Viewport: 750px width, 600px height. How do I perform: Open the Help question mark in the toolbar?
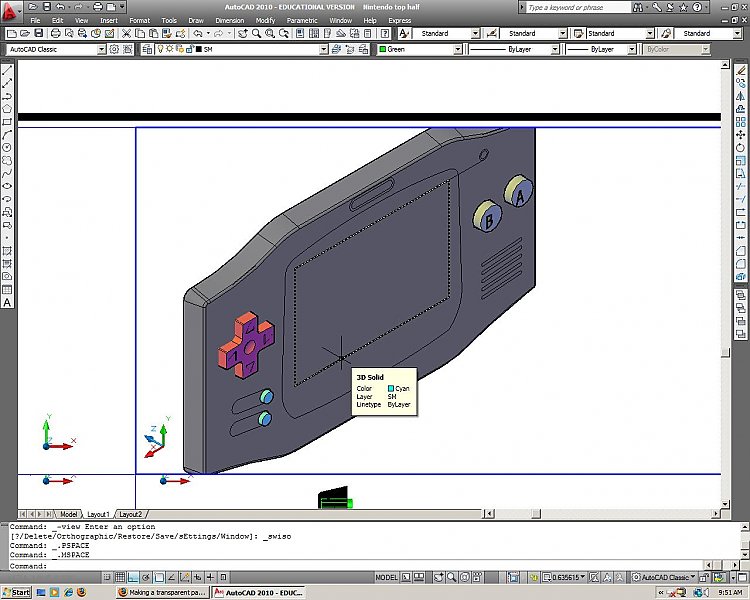tap(385, 33)
